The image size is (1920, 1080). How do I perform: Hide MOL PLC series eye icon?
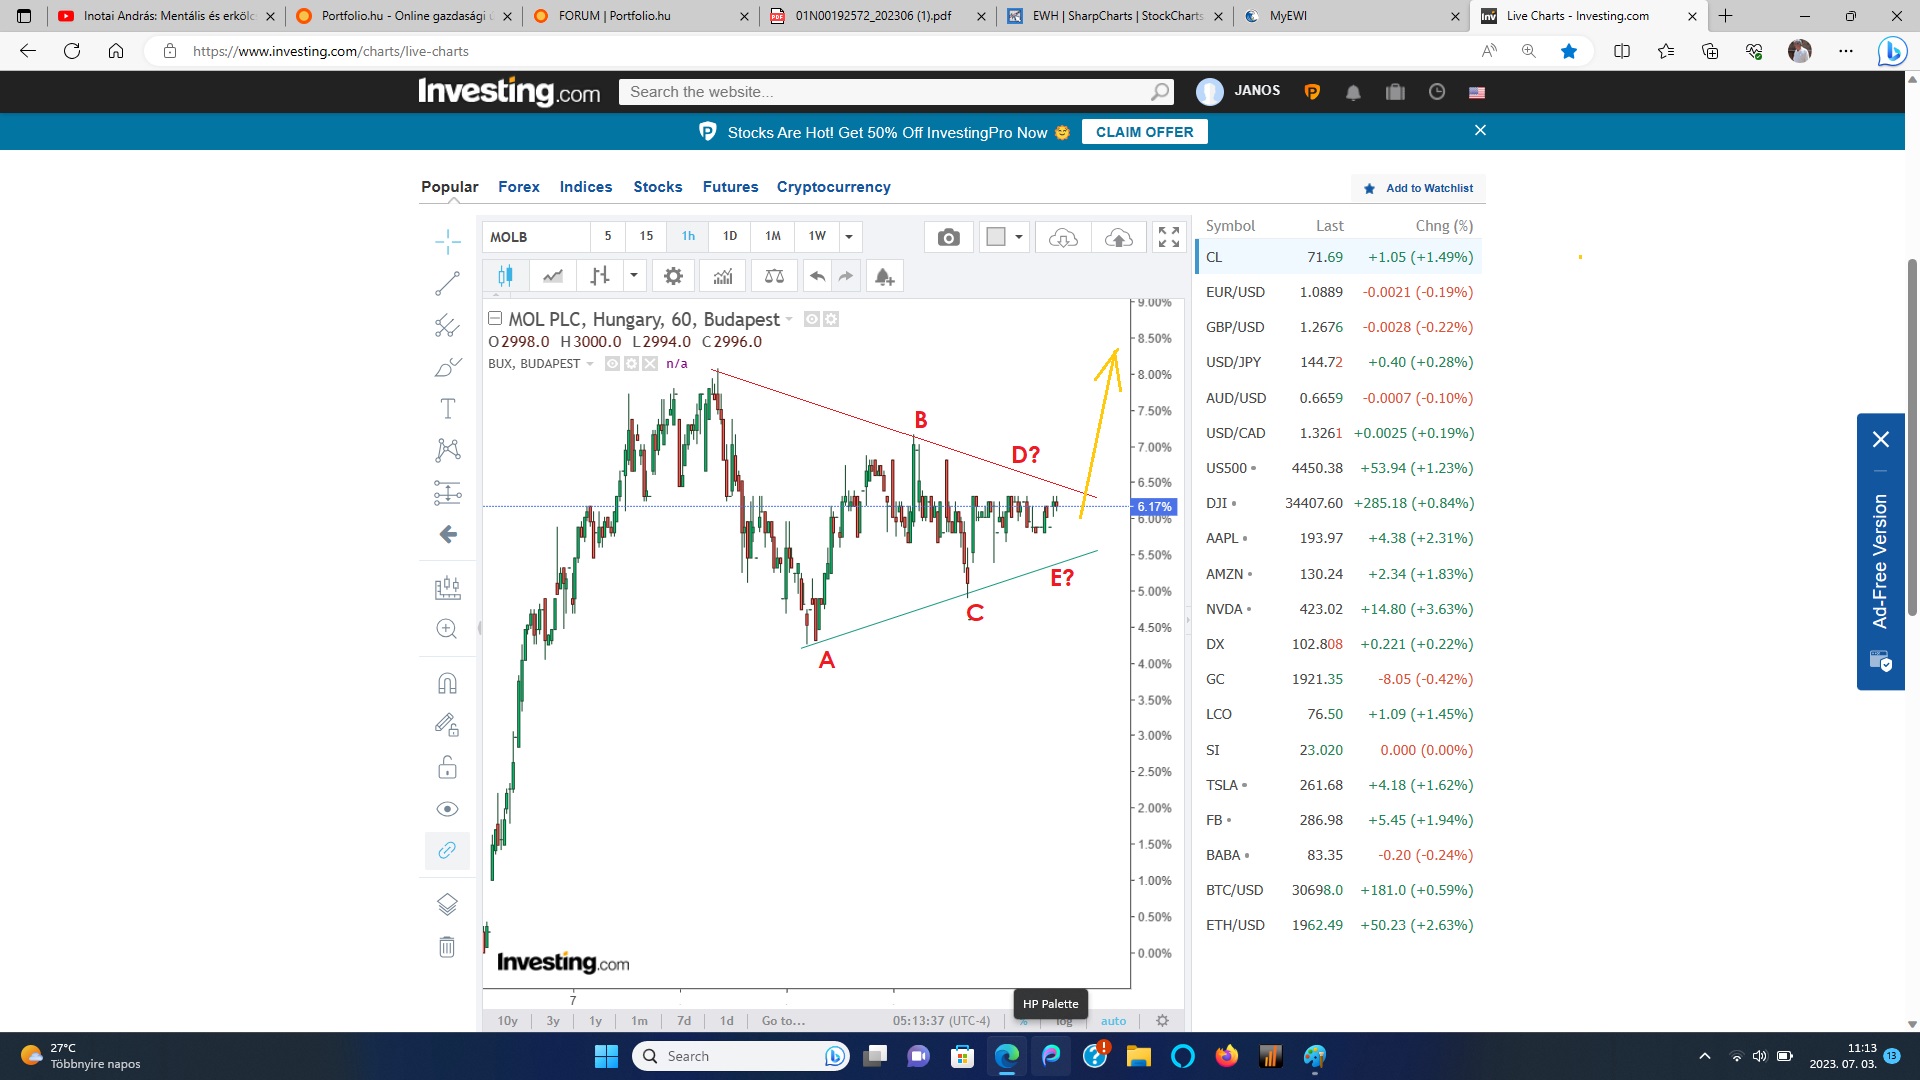(812, 319)
